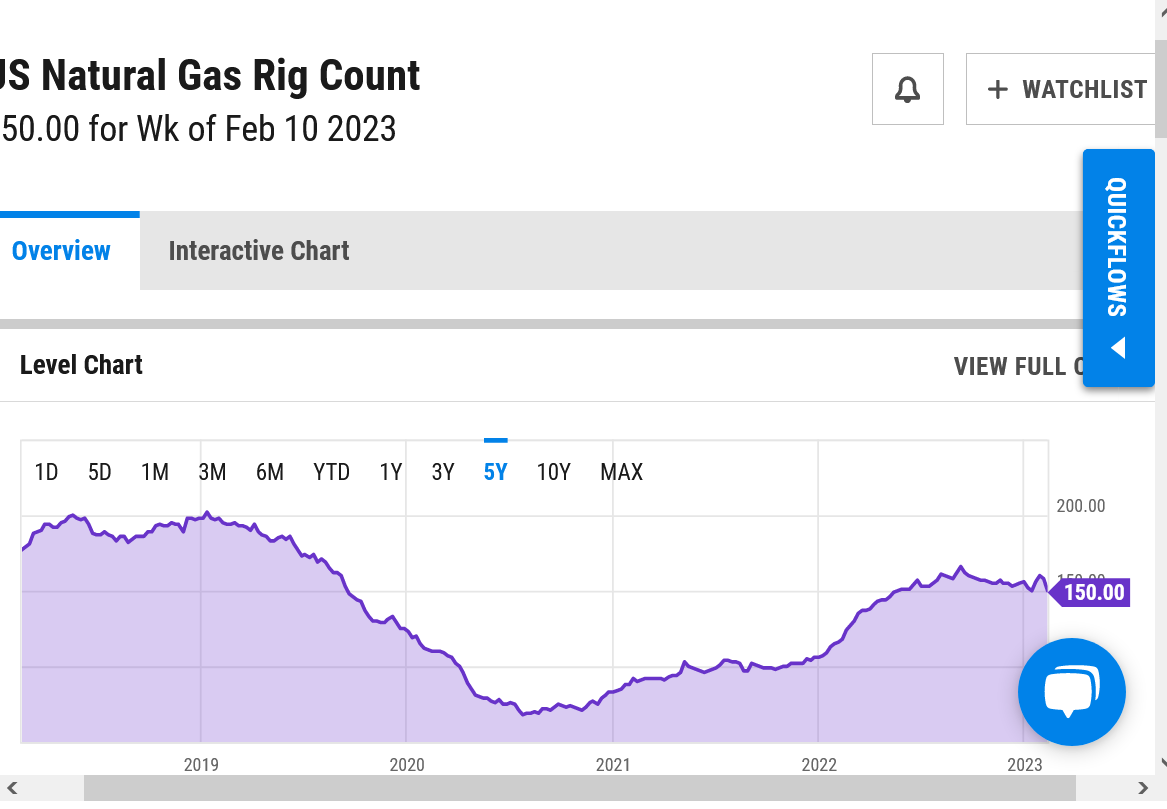This screenshot has width=1167, height=809.
Task: Switch chart to 3Y range
Action: [x=443, y=472]
